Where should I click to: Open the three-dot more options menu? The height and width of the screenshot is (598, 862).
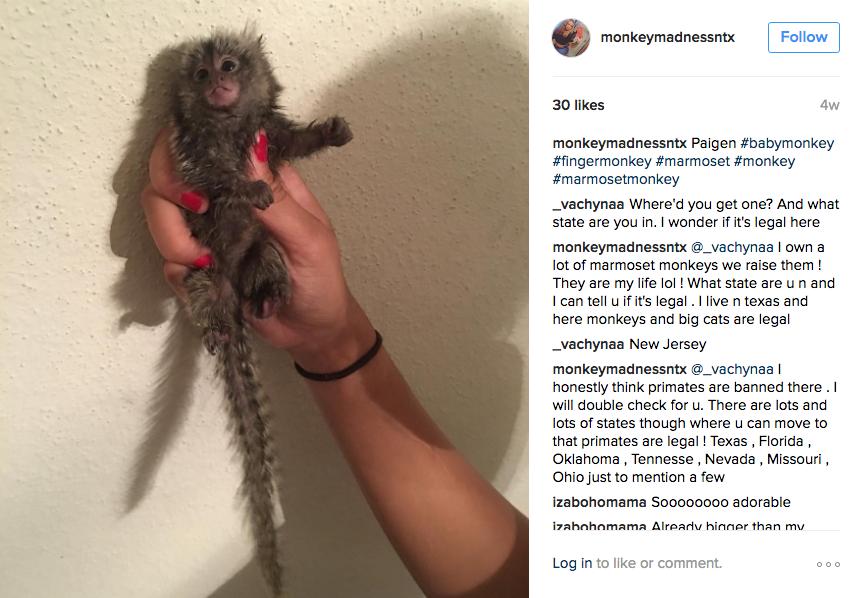[x=828, y=564]
